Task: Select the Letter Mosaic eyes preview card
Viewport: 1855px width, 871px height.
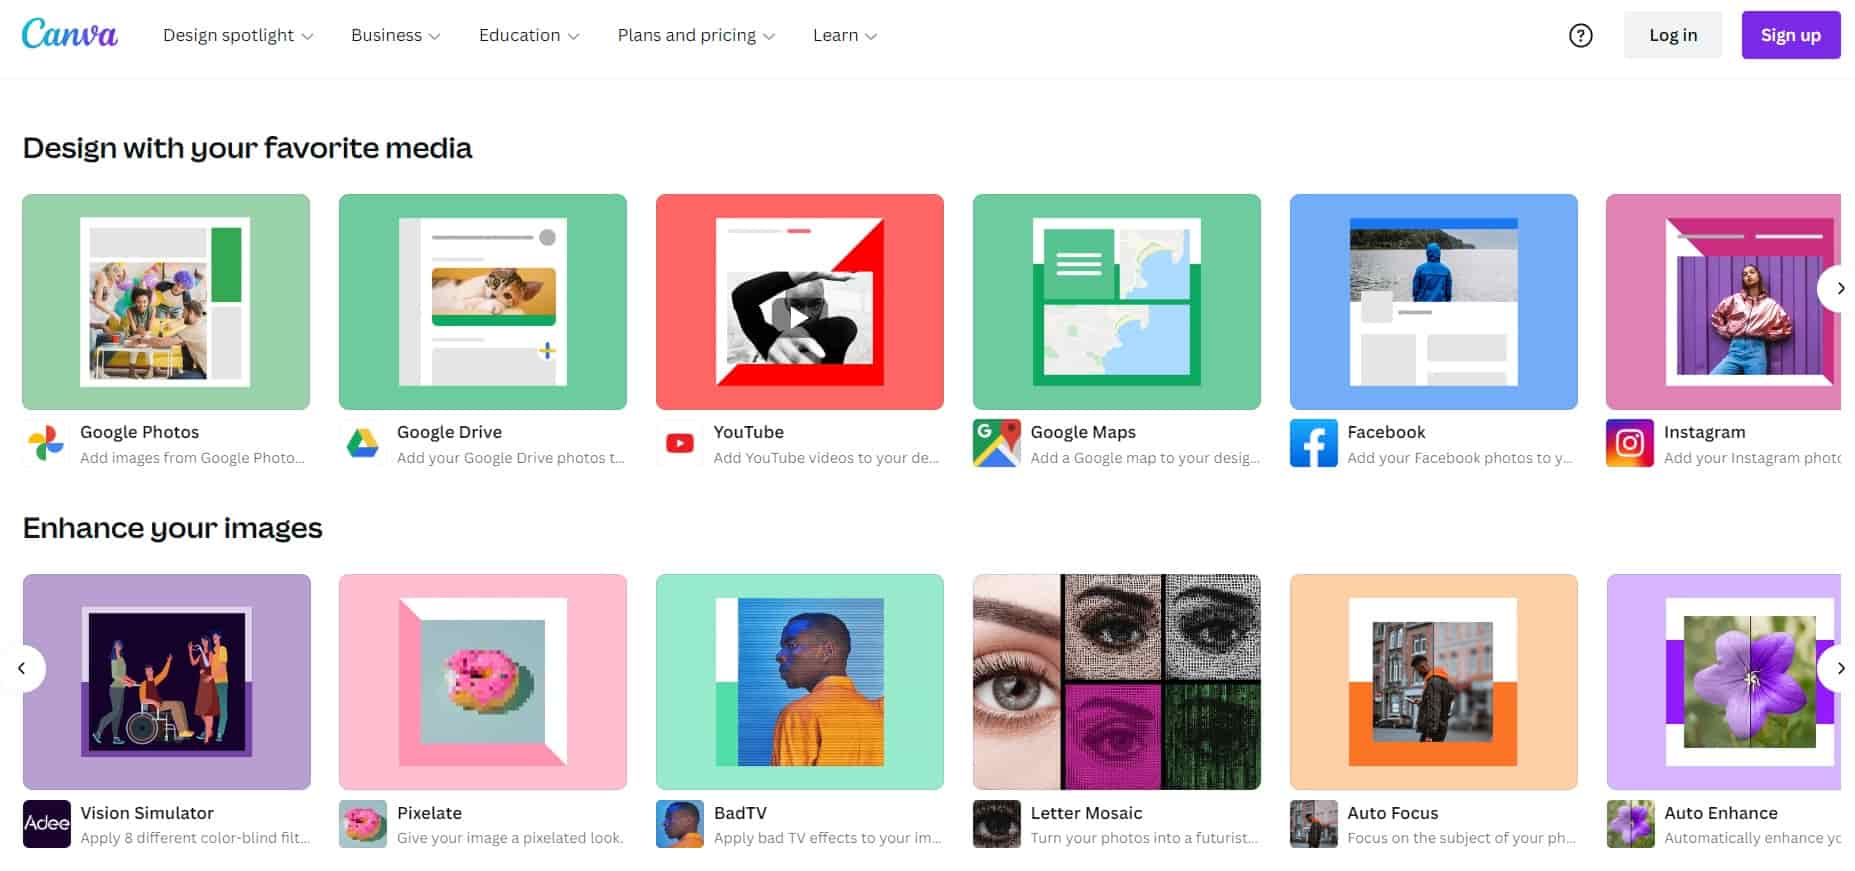Action: (x=1117, y=682)
